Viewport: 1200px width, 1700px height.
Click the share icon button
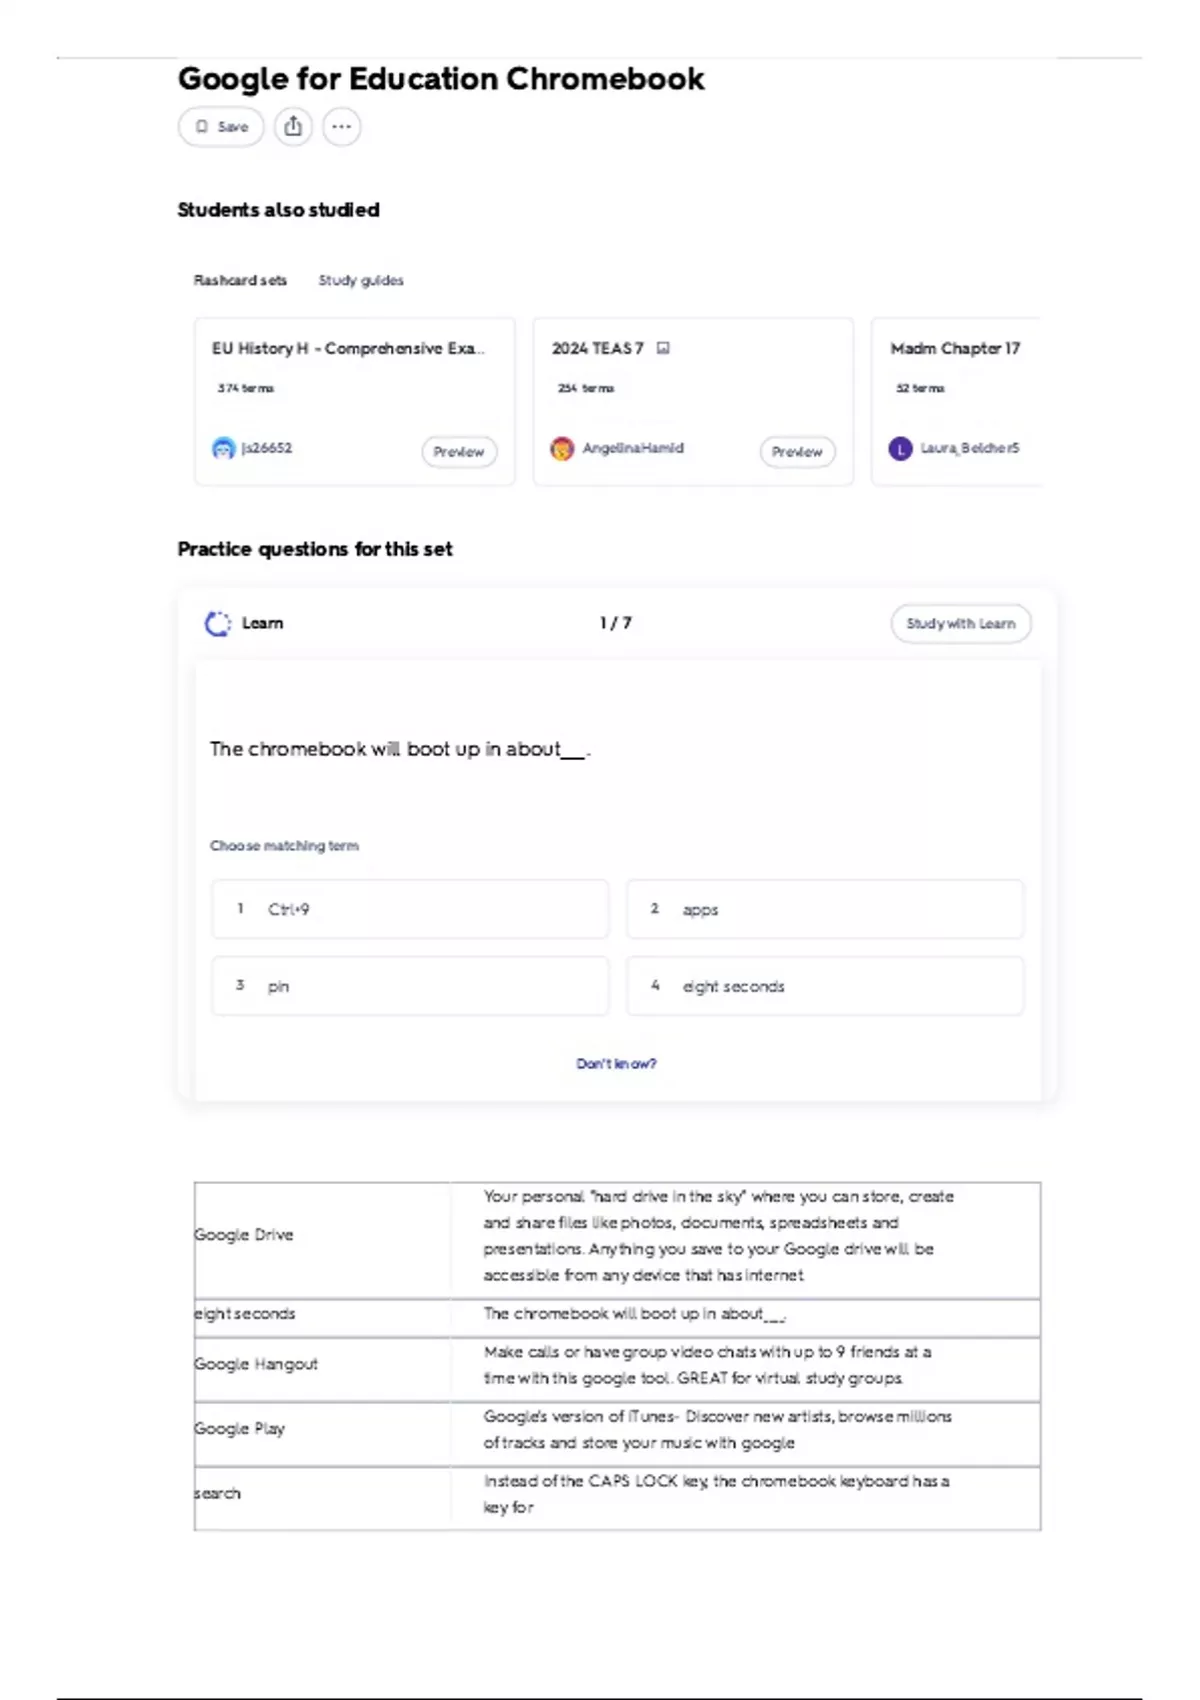pos(293,127)
